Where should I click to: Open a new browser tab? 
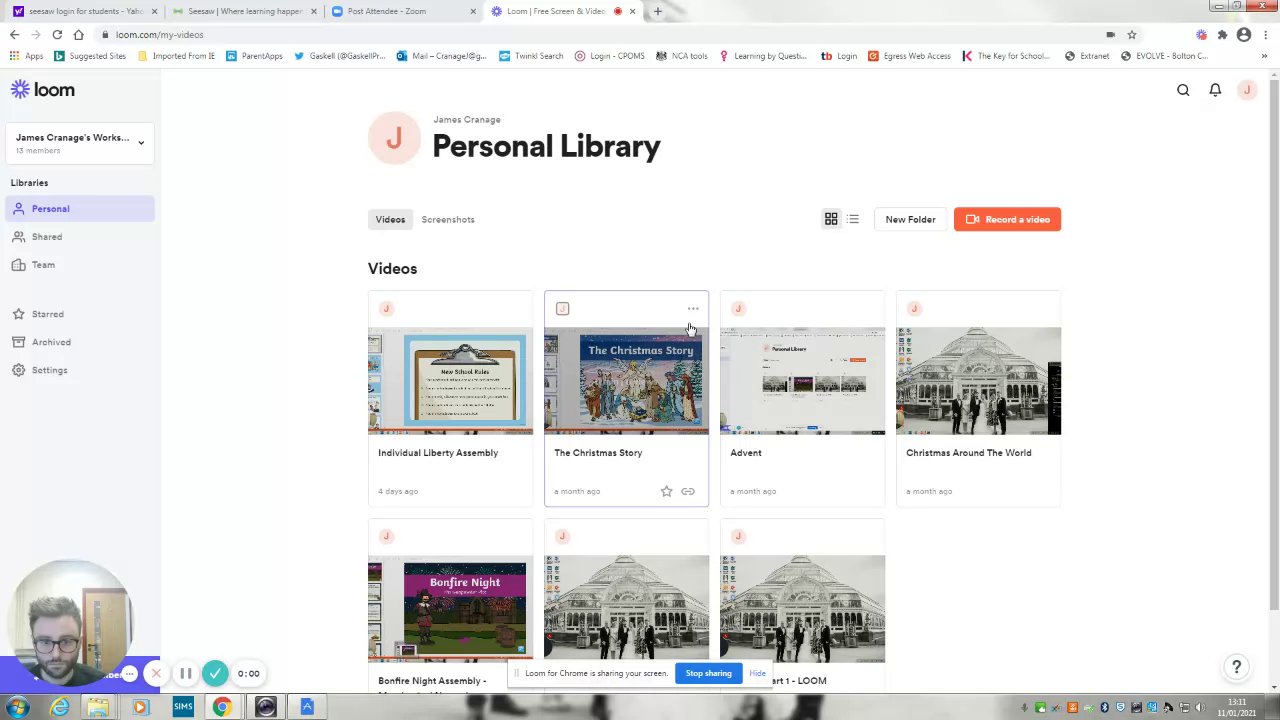click(657, 11)
